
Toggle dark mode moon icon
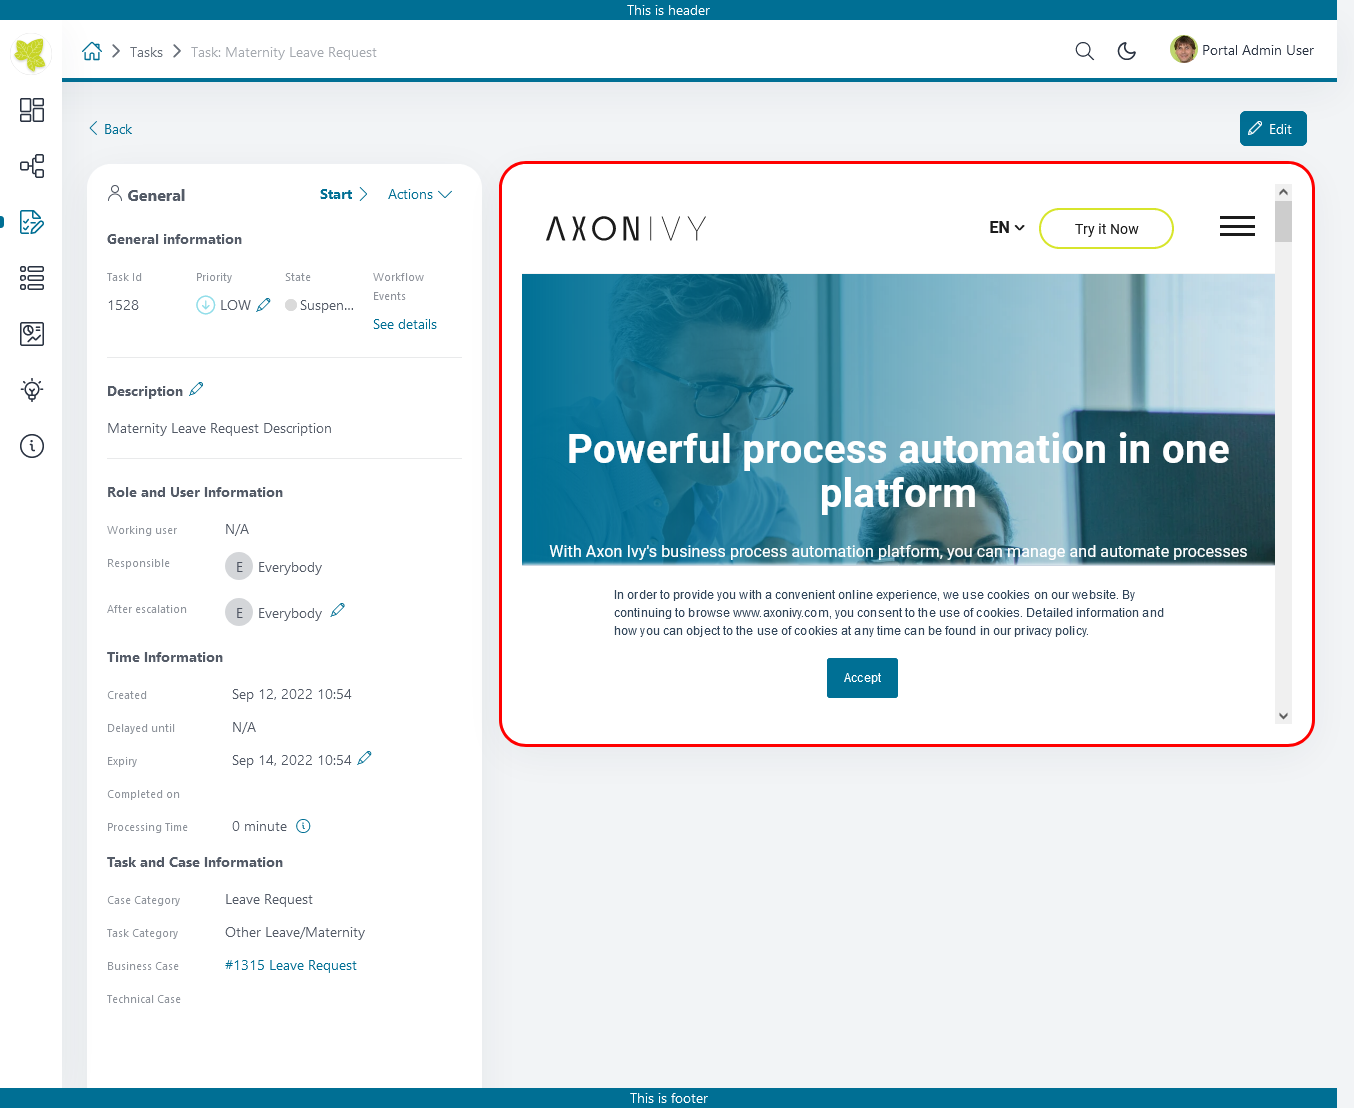click(x=1127, y=51)
